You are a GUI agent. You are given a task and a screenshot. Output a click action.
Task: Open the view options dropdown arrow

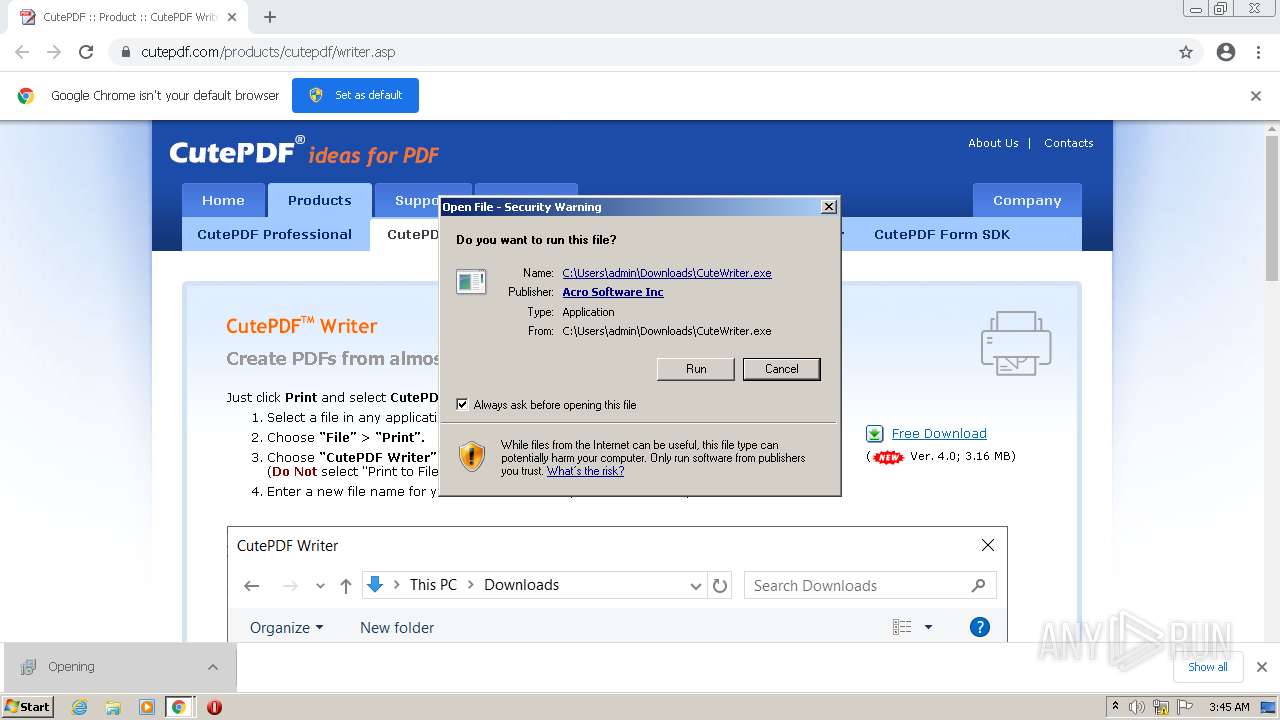click(x=928, y=628)
